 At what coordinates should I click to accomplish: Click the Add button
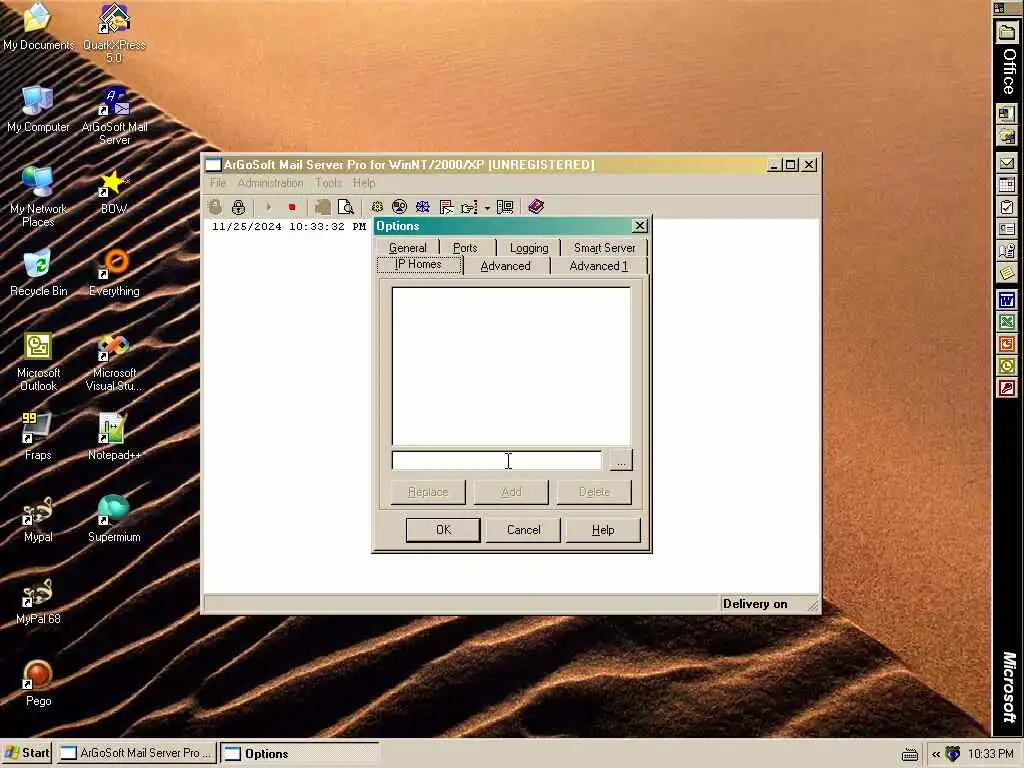[x=511, y=492]
